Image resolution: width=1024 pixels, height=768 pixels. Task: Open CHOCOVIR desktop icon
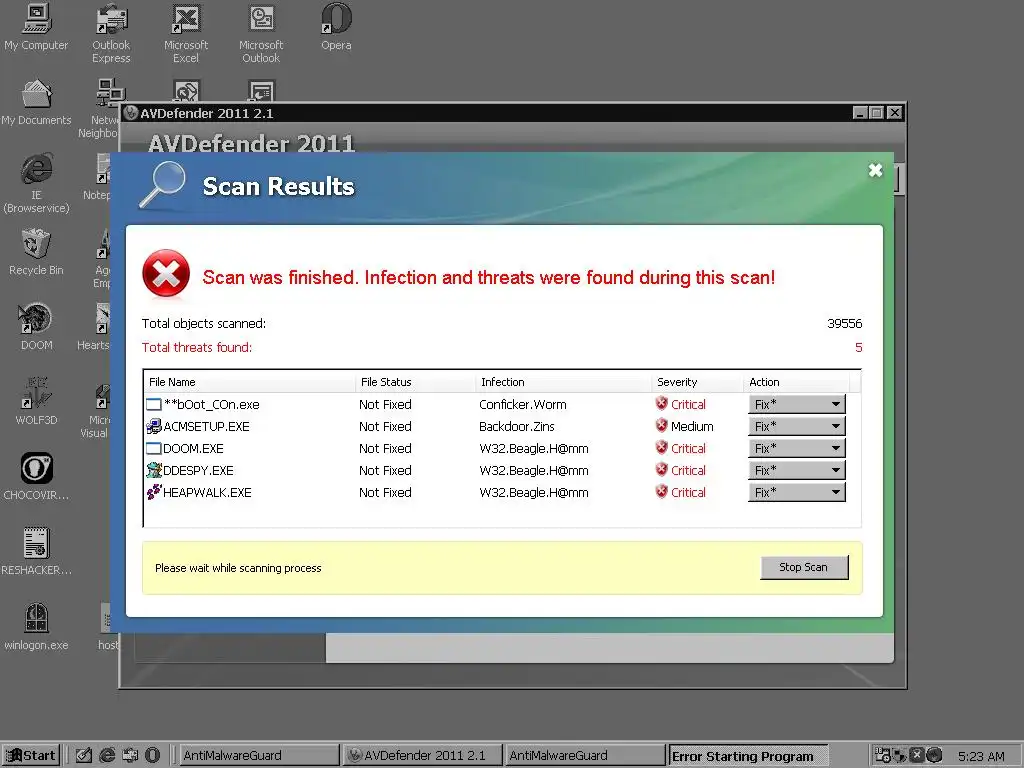click(x=36, y=477)
